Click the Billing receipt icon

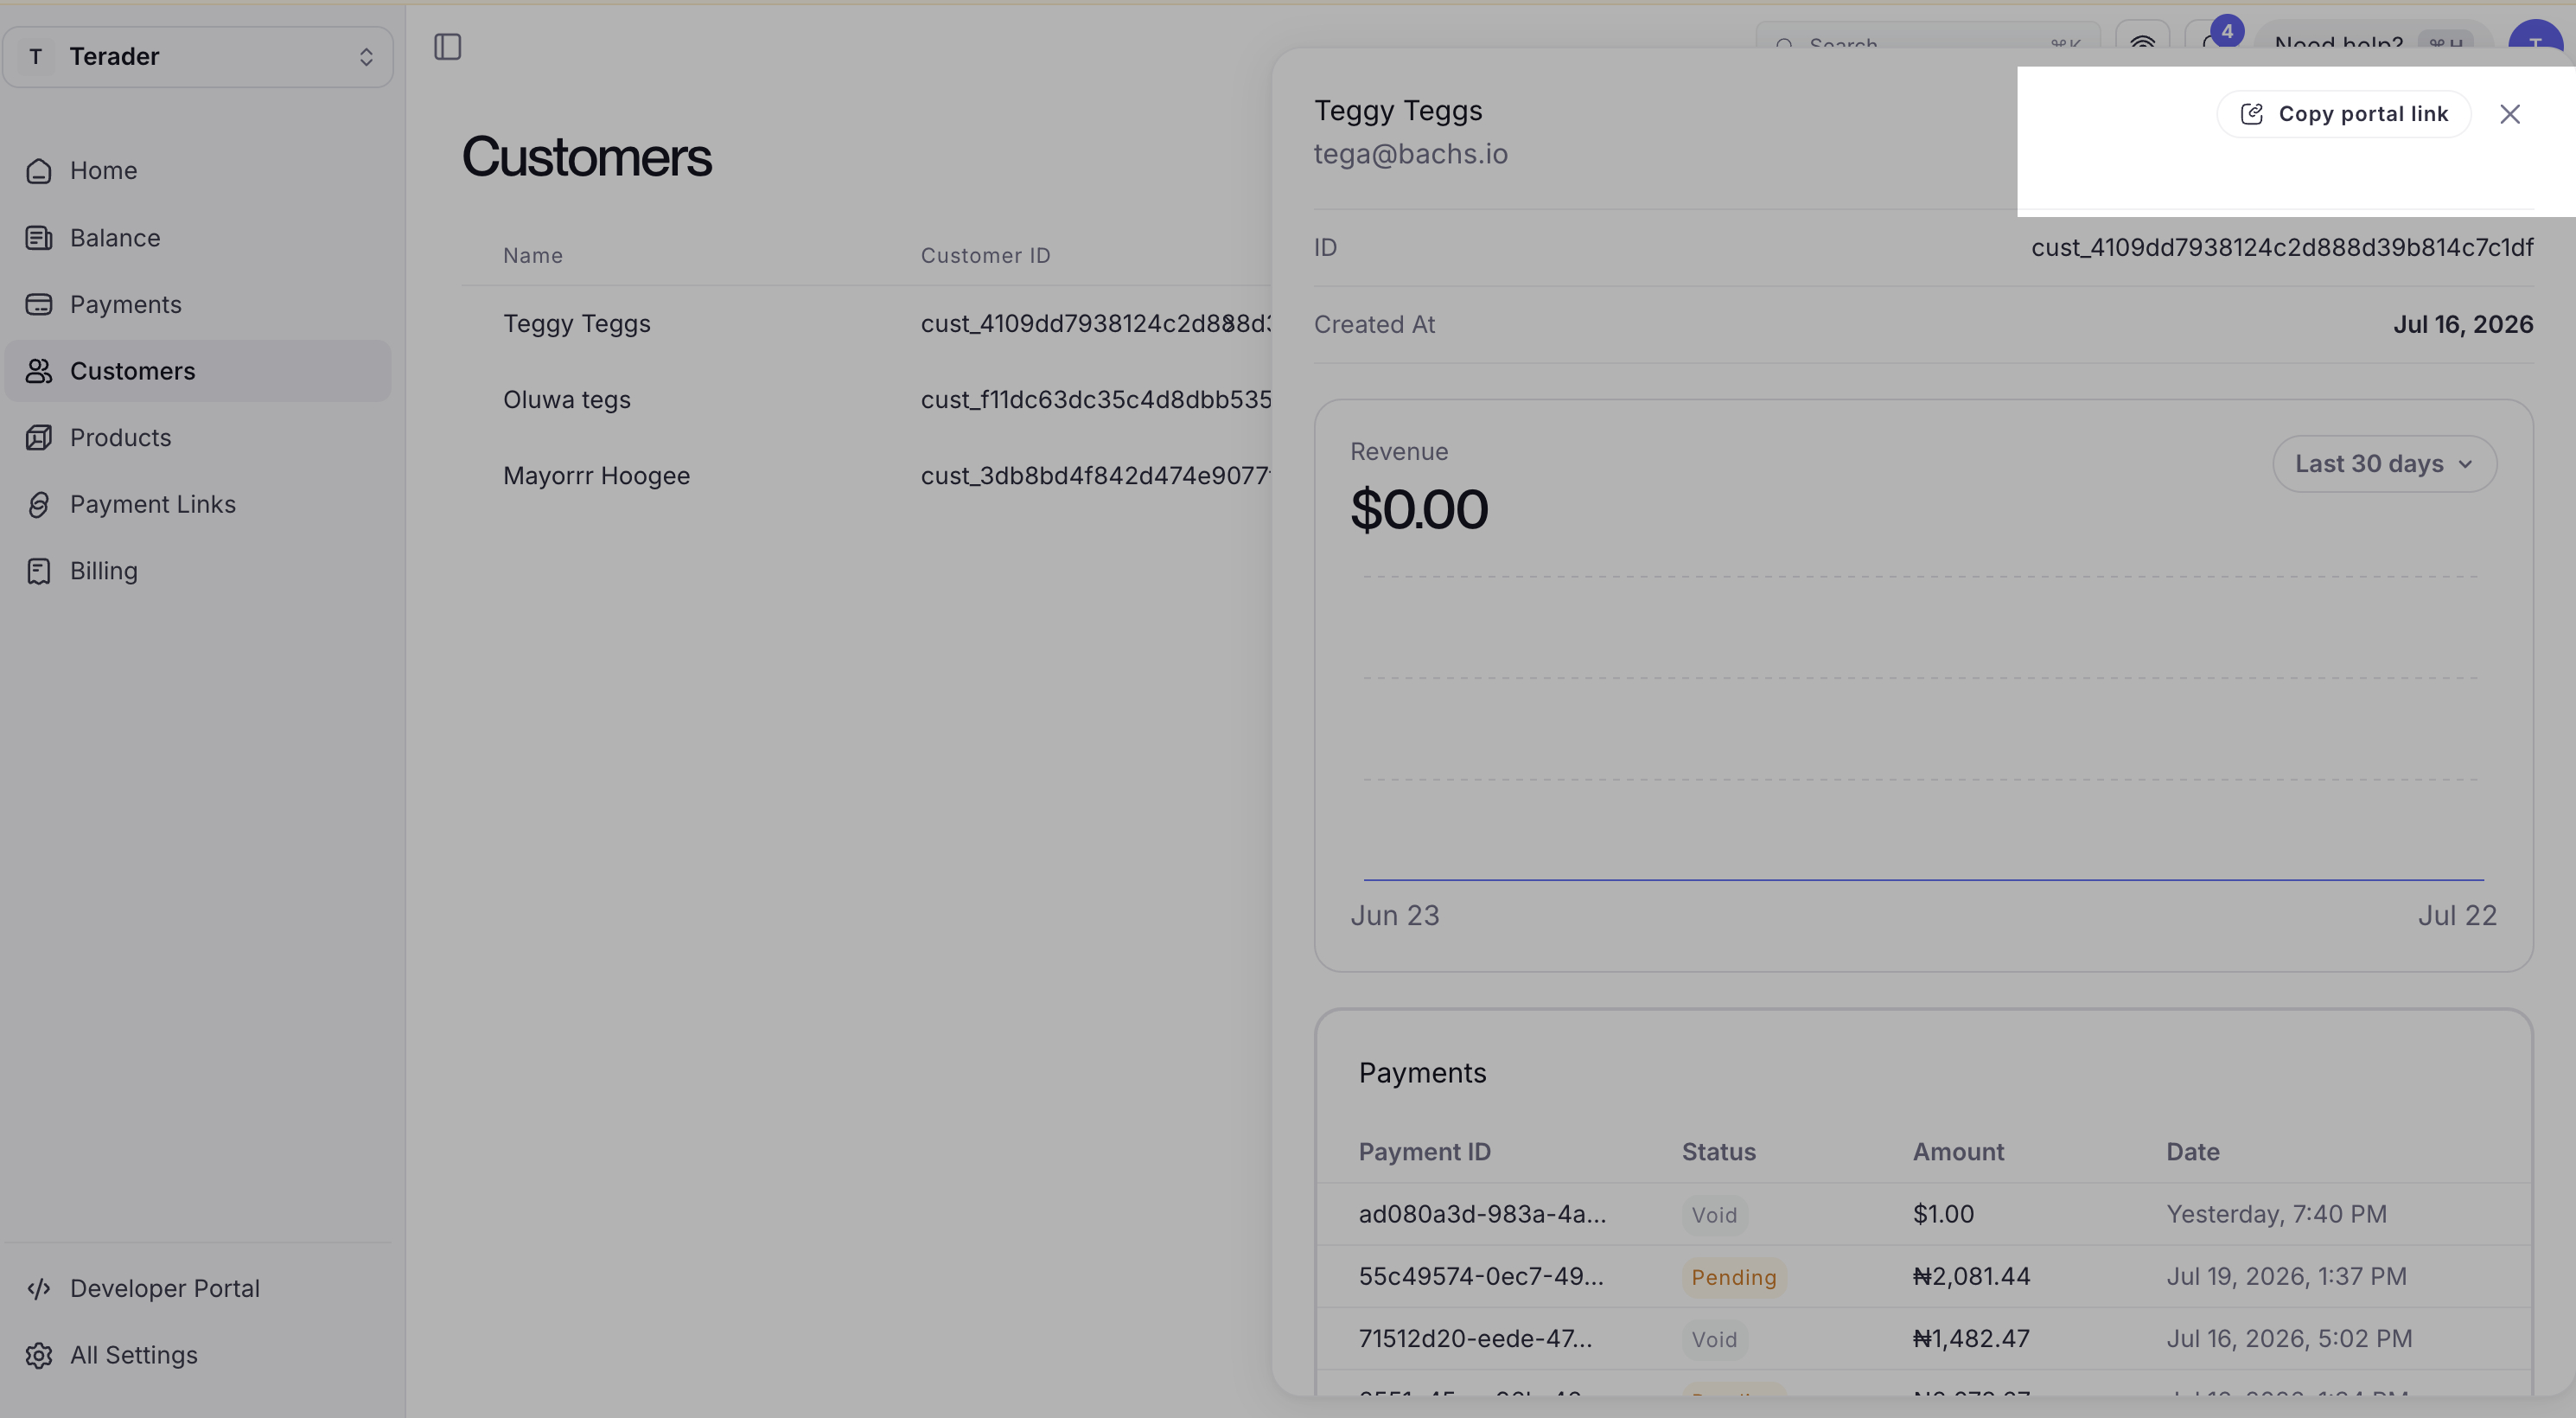(39, 571)
